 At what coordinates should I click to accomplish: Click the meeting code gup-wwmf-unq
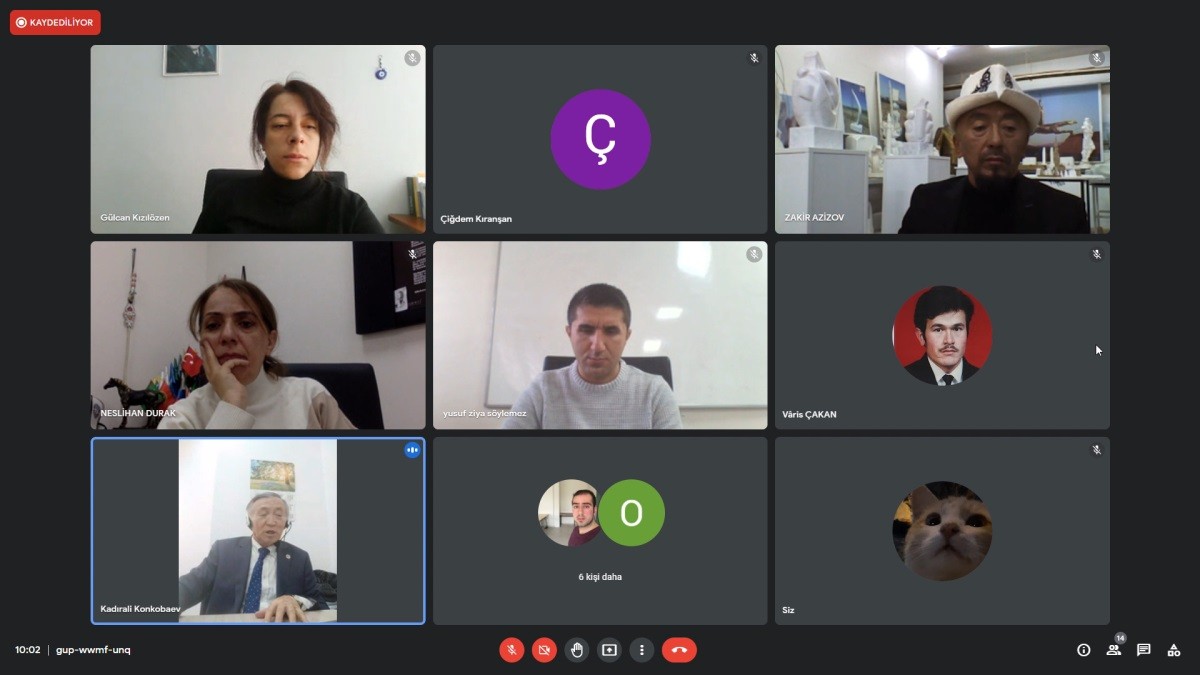coord(93,650)
